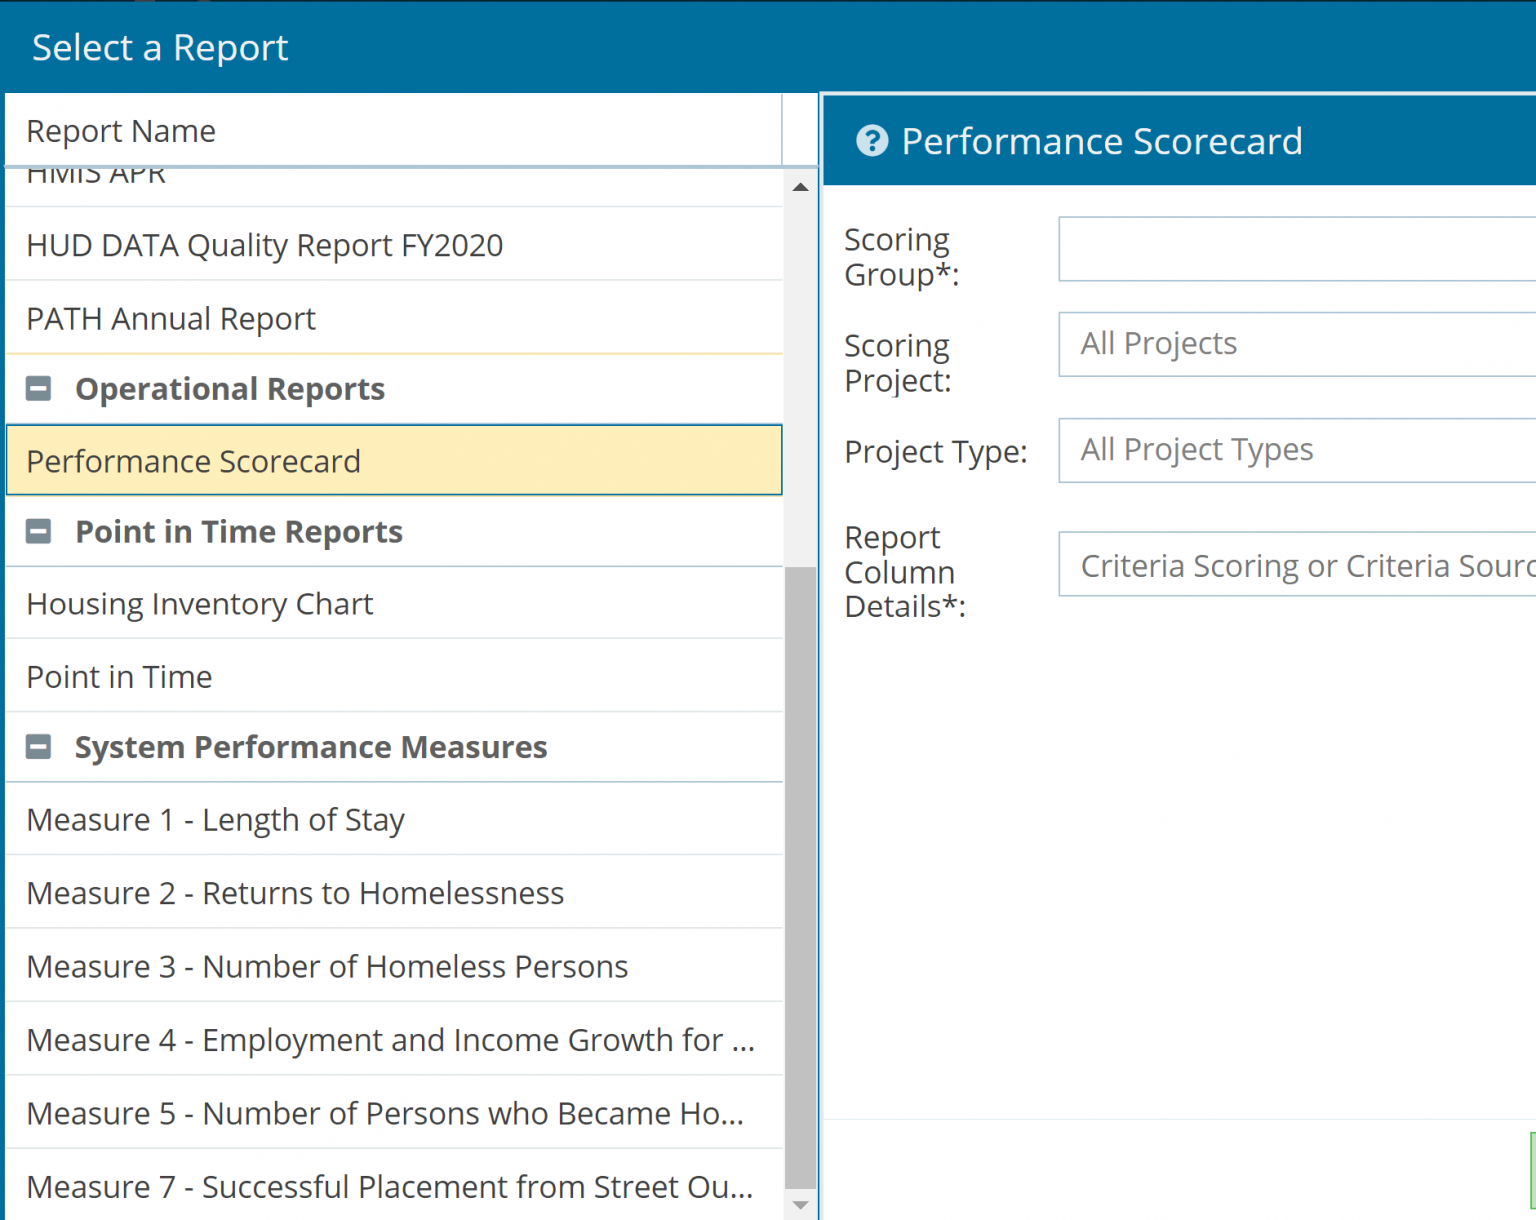1536x1220 pixels.
Task: Collapse the Point in Time Reports section
Action: pos(38,531)
